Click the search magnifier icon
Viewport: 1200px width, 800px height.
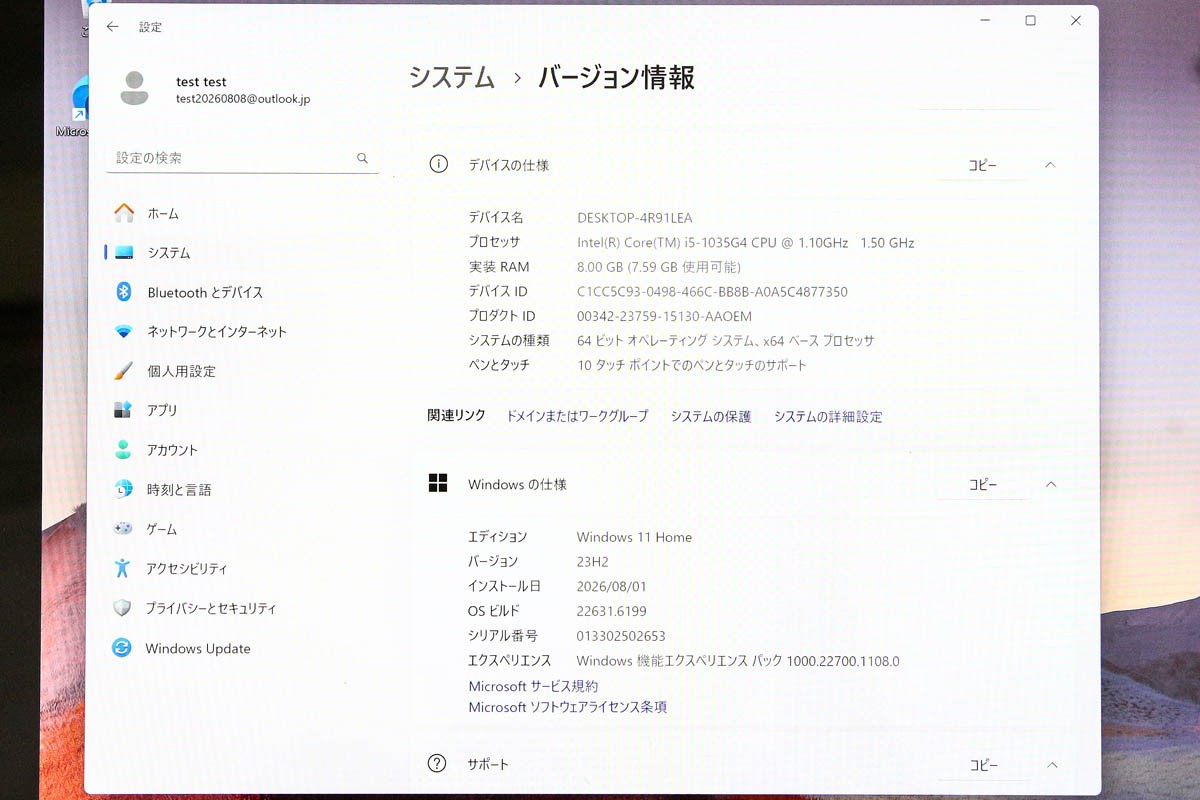362,158
